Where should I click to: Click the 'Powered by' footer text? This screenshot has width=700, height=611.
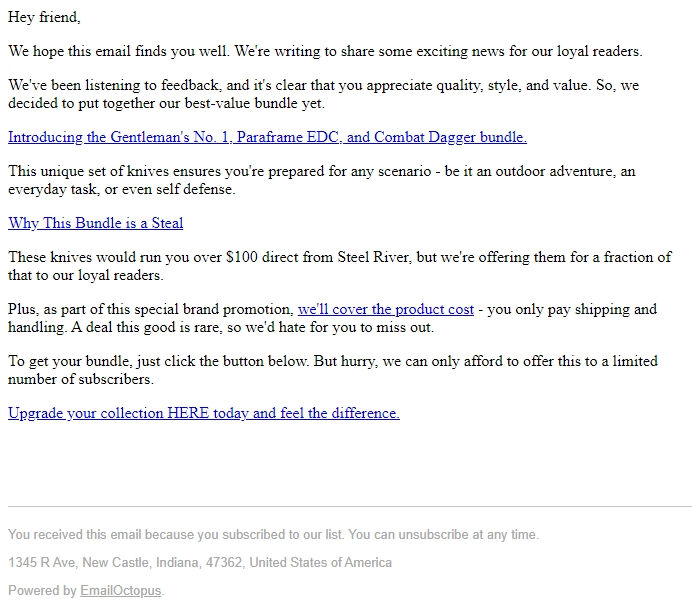point(42,590)
